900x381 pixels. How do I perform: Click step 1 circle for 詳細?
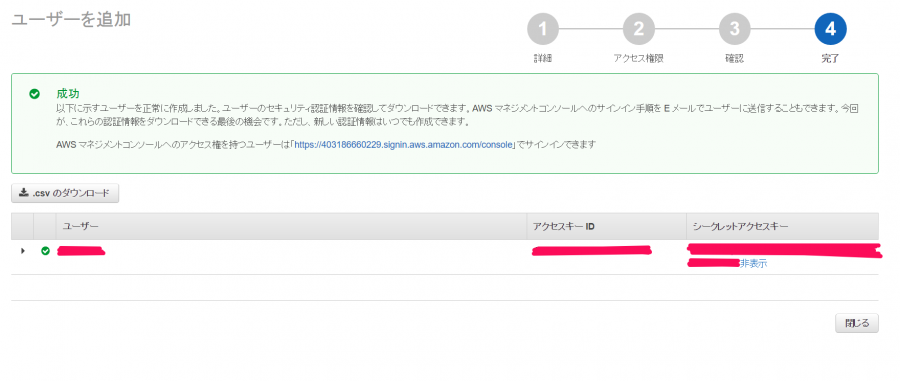pos(542,29)
